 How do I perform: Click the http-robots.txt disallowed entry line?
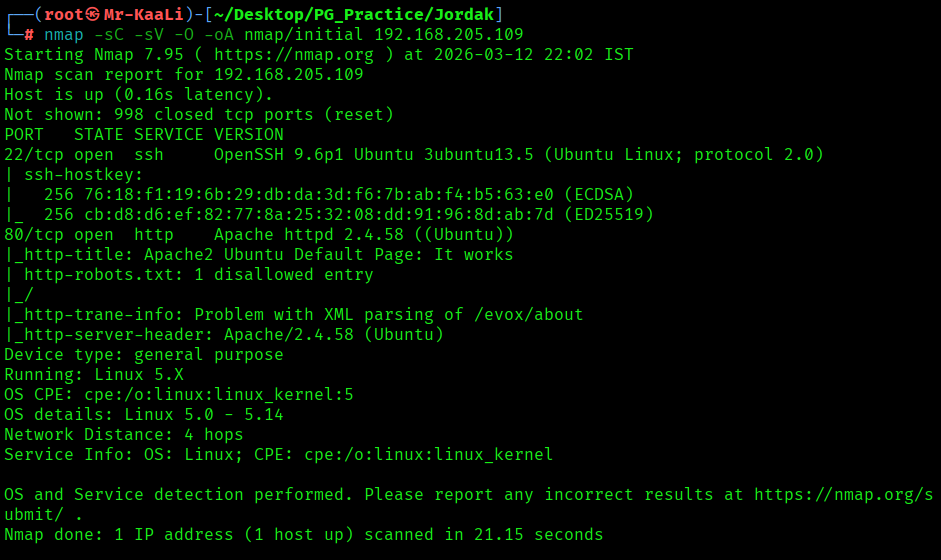pos(198,274)
